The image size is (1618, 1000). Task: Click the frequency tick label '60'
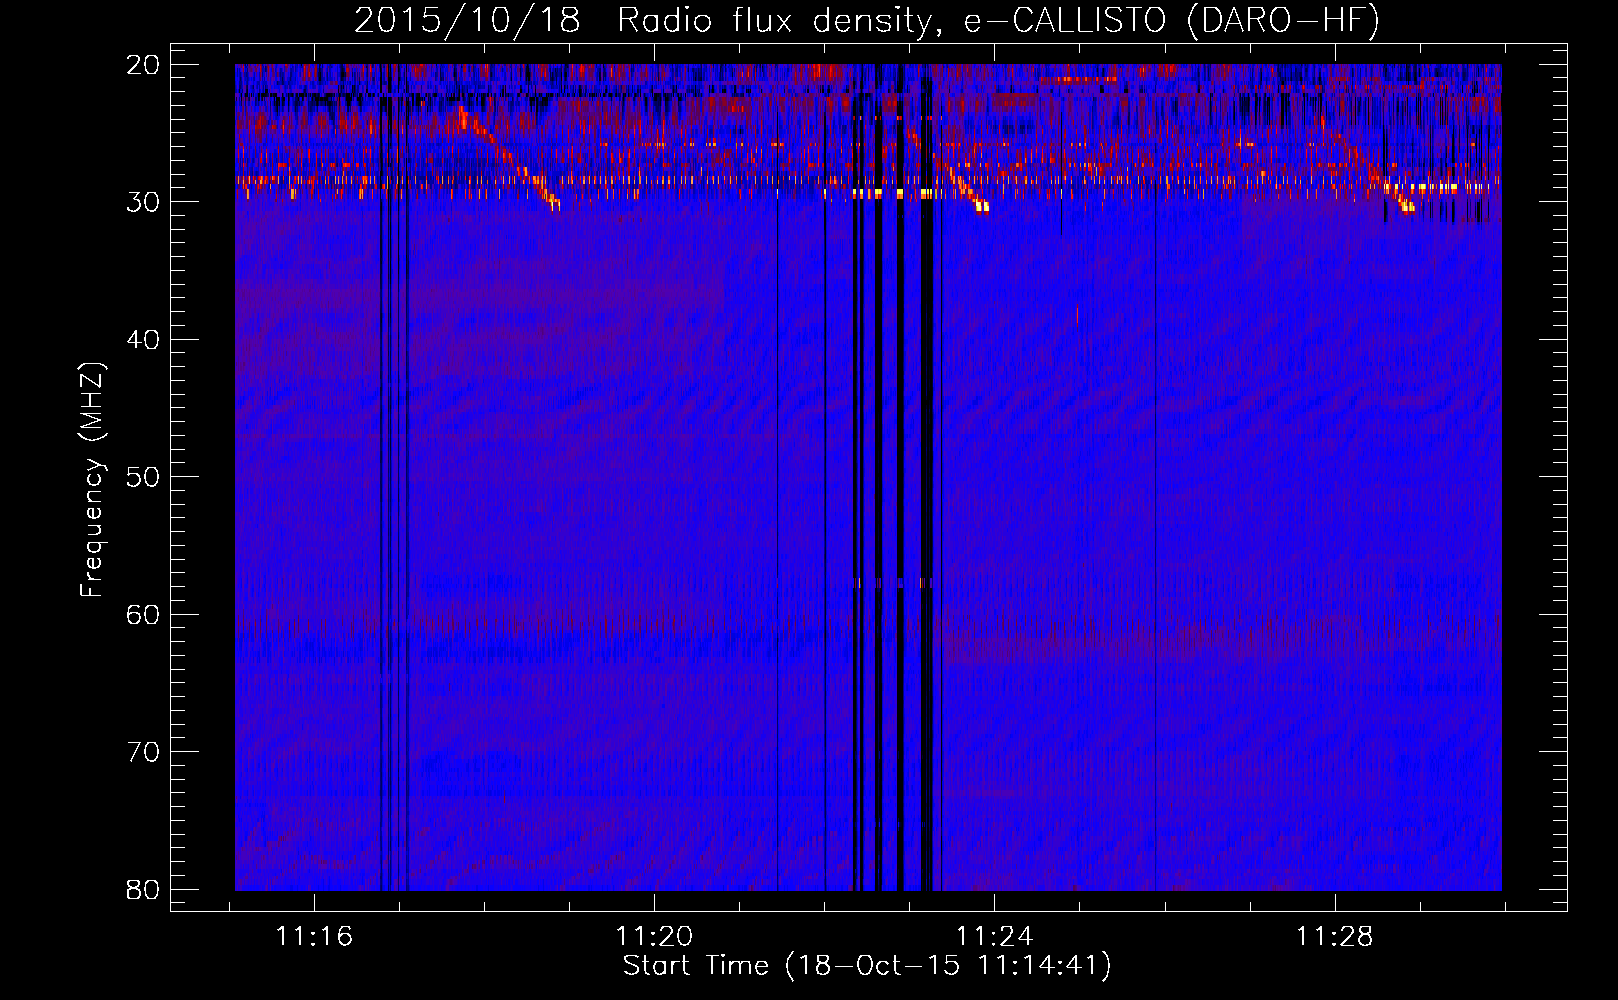coord(143,615)
